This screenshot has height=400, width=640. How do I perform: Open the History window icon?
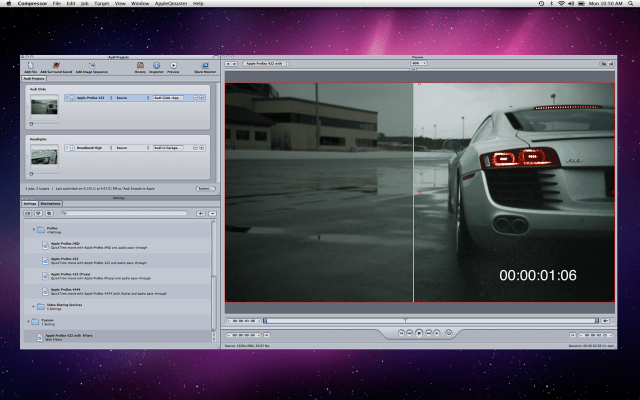pos(140,66)
